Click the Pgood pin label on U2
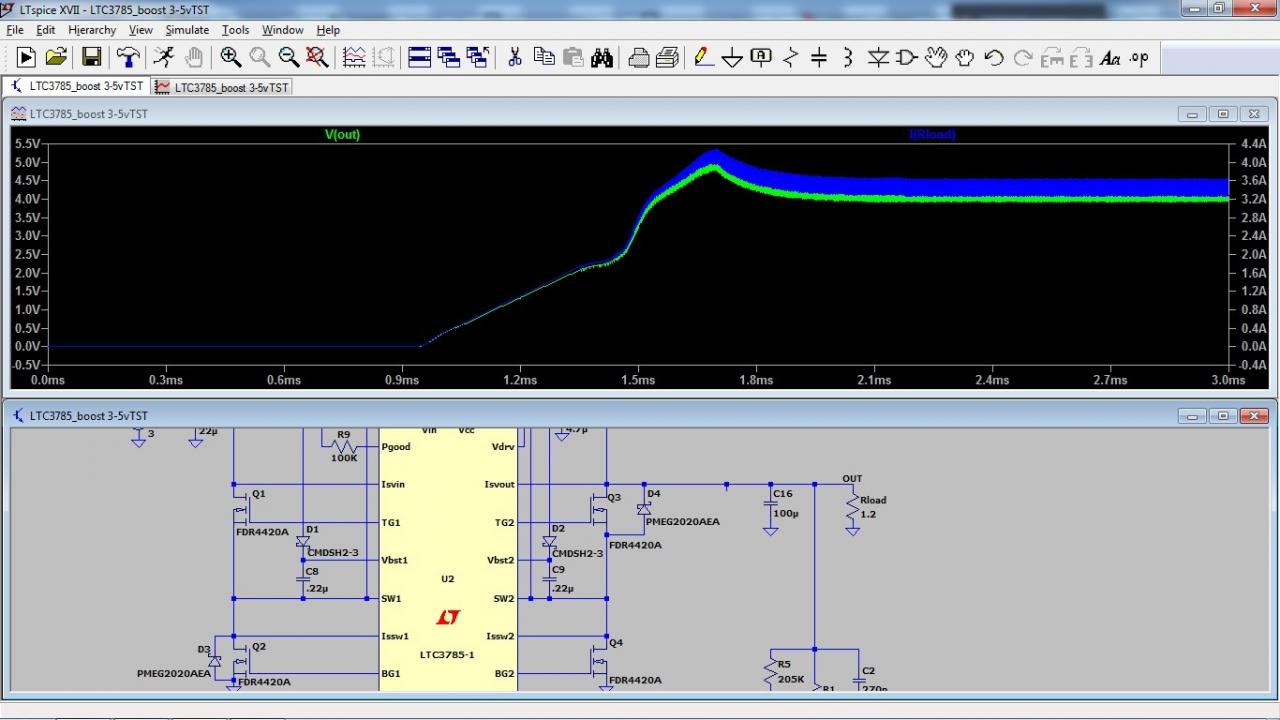This screenshot has height=720, width=1280. click(x=398, y=447)
